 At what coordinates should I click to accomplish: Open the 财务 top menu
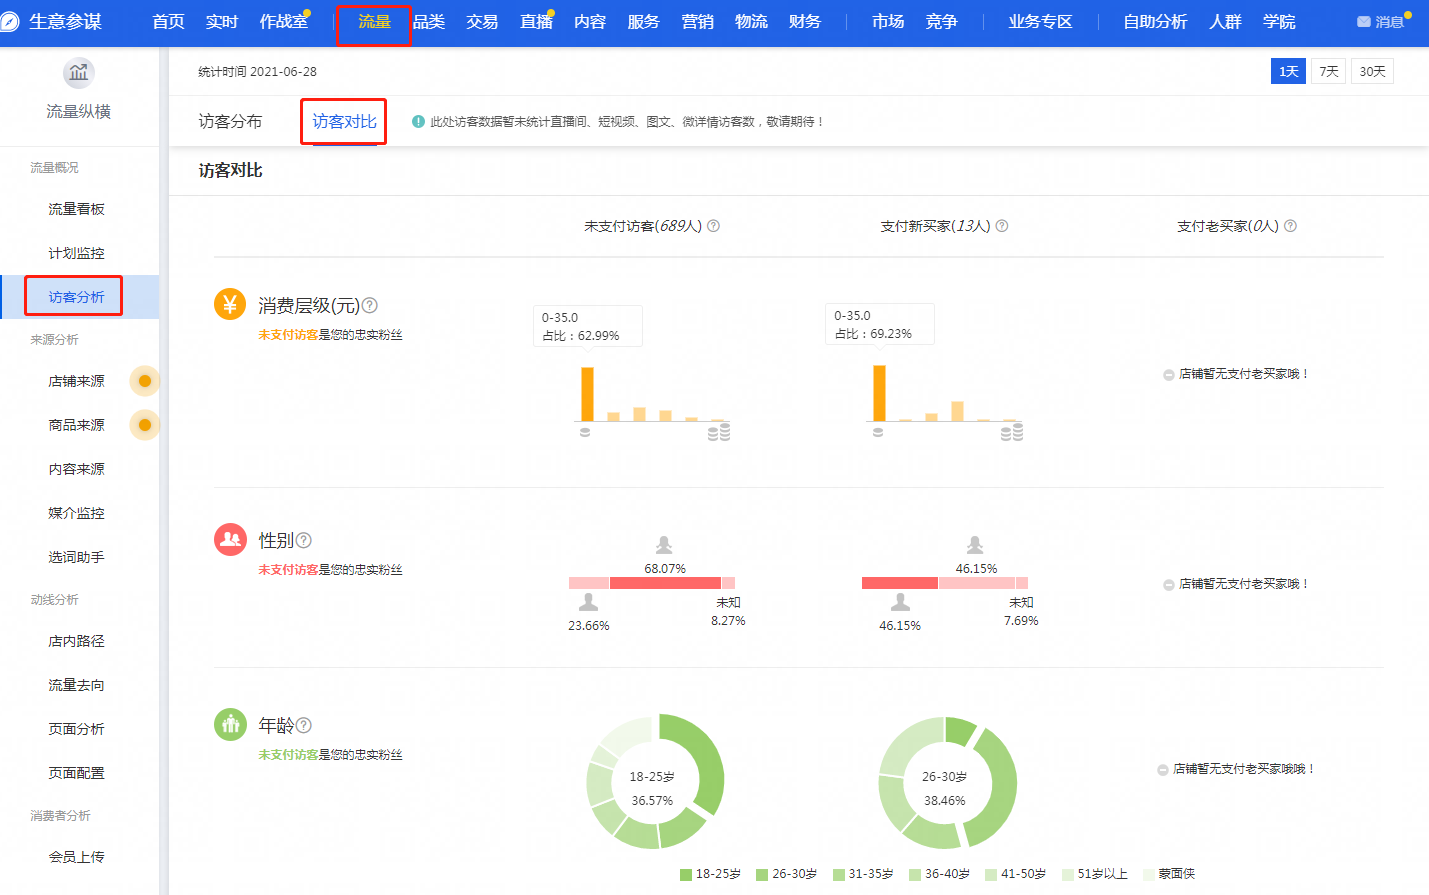(805, 21)
